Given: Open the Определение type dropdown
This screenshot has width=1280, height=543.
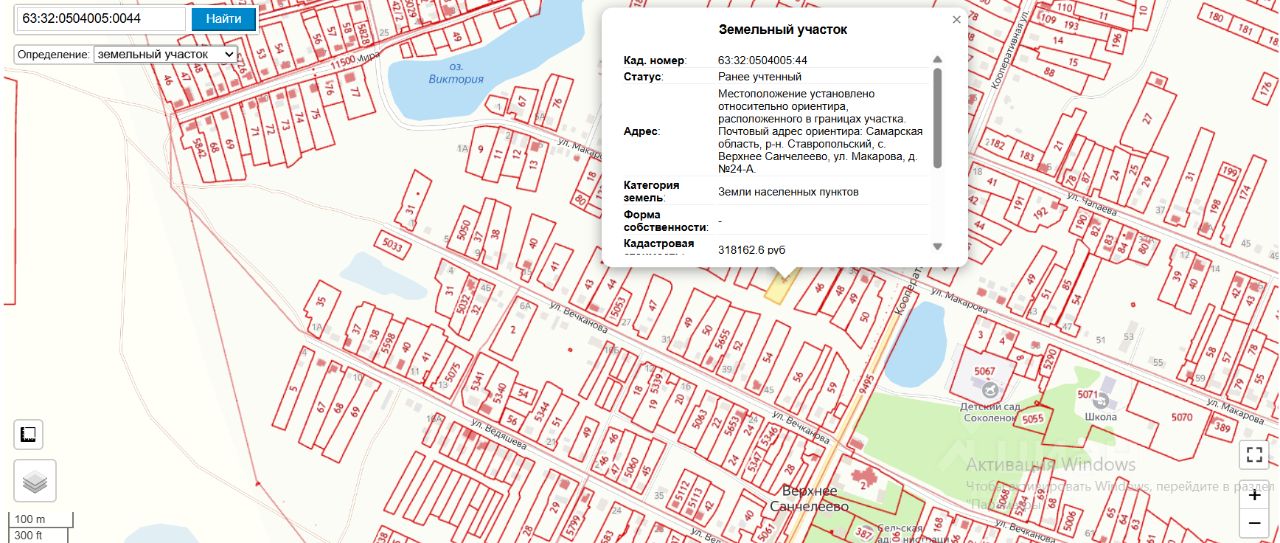Looking at the screenshot, I should pyautogui.click(x=165, y=54).
